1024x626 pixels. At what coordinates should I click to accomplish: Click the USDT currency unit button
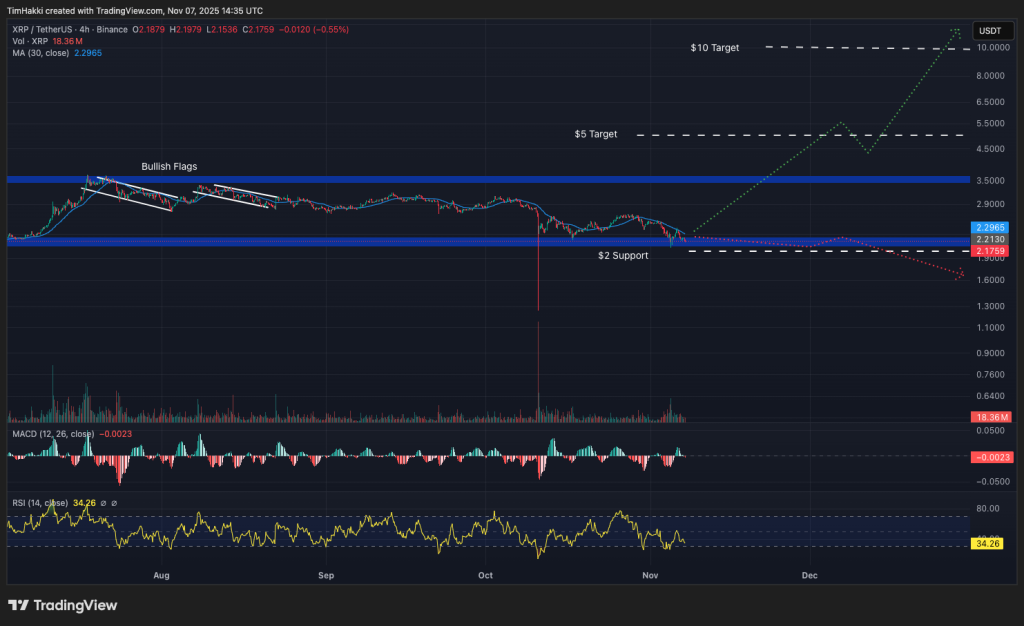tap(992, 31)
